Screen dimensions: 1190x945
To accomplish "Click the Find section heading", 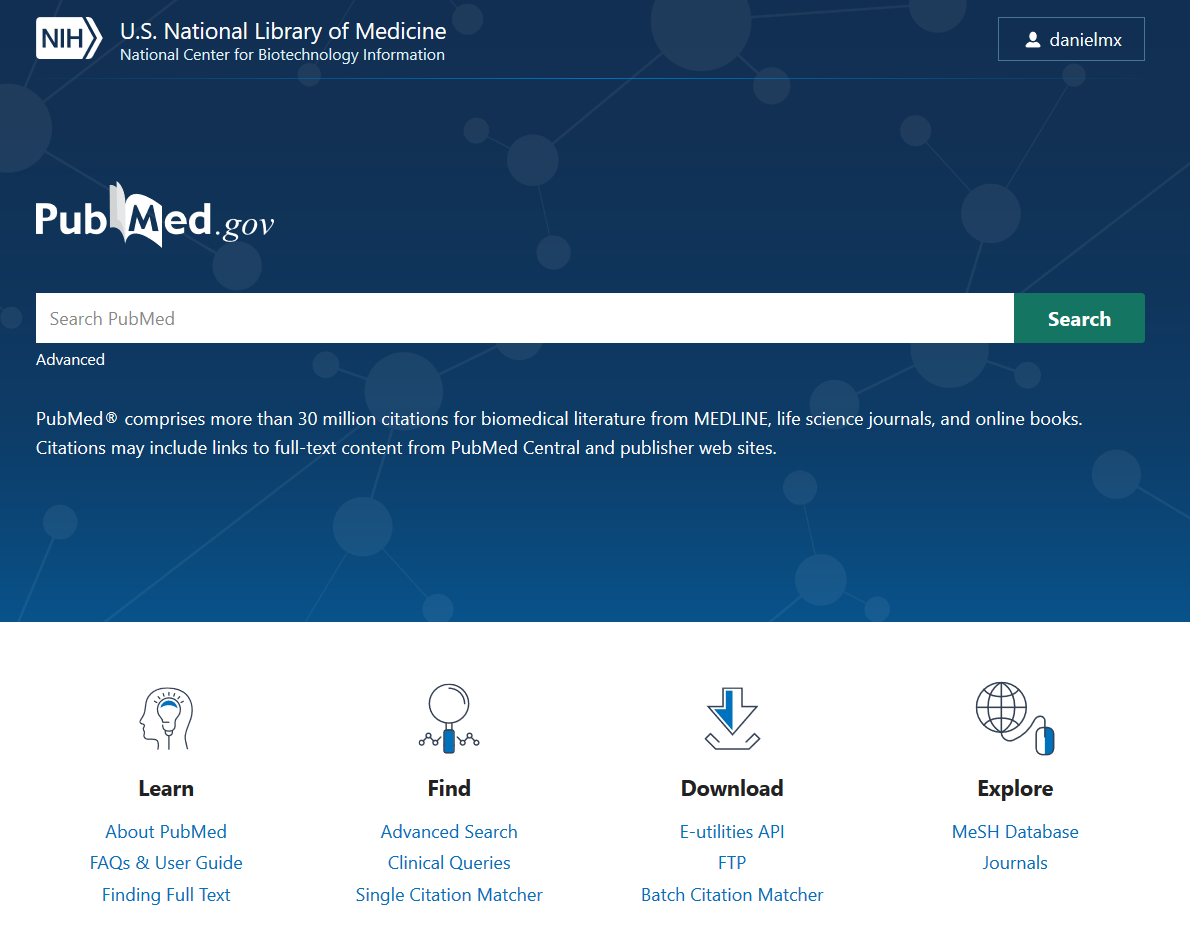I will click(449, 789).
